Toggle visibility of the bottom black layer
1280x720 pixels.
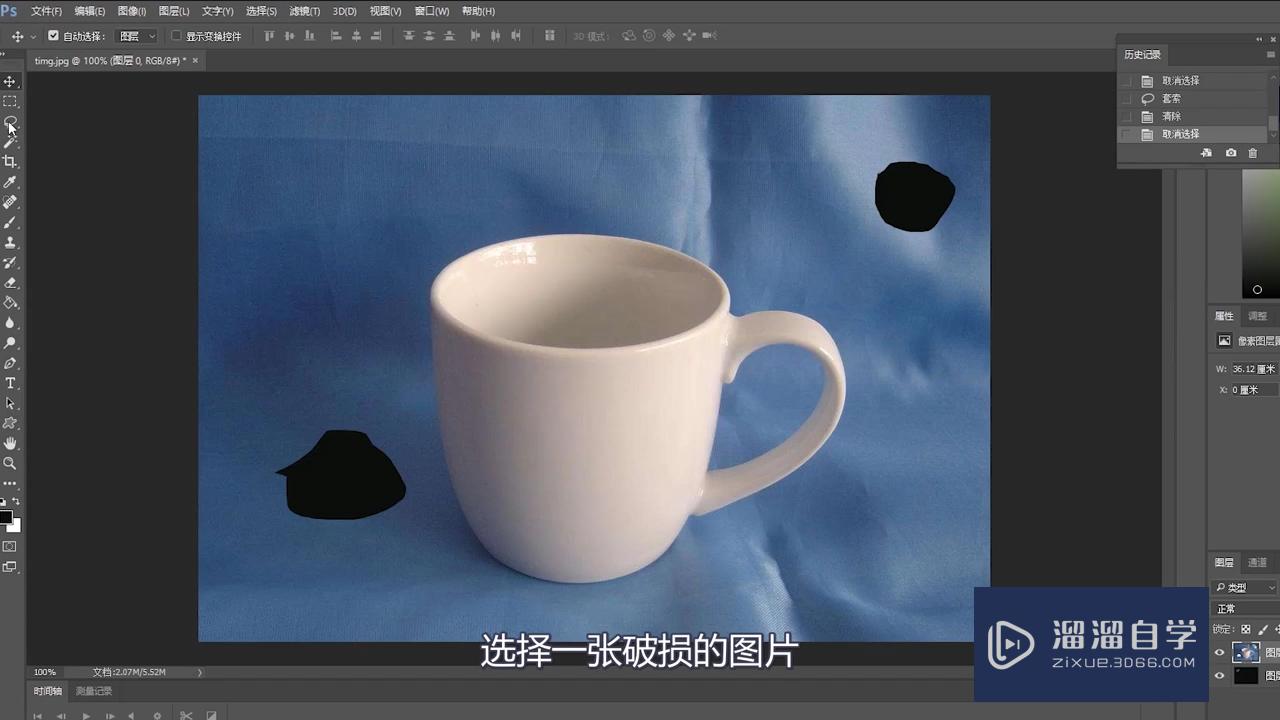tap(1219, 676)
